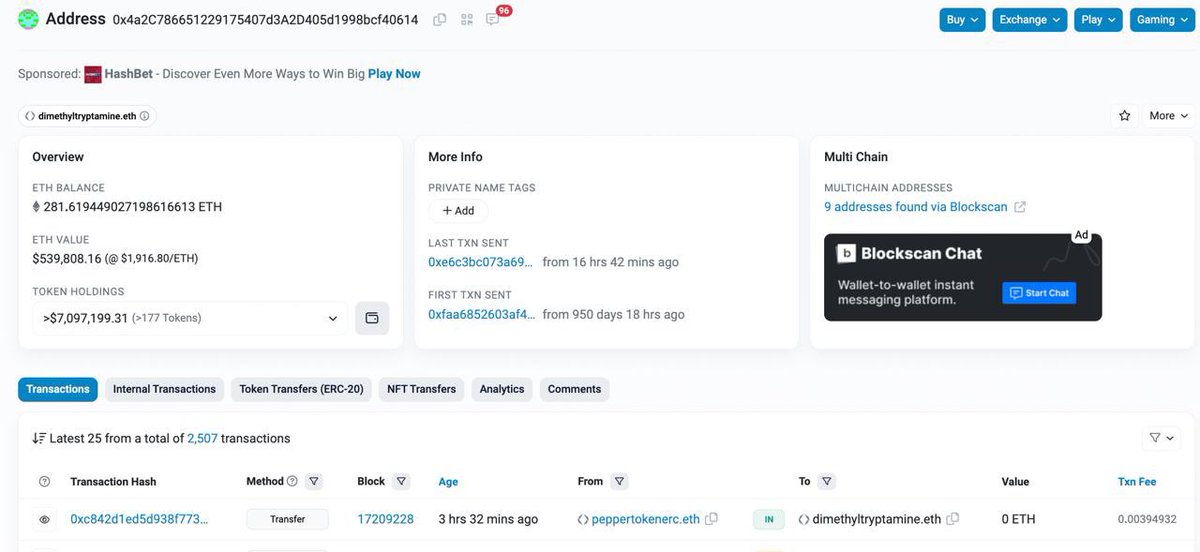Click the Blockscan Chat ad banner
This screenshot has height=552, width=1200.
click(962, 277)
